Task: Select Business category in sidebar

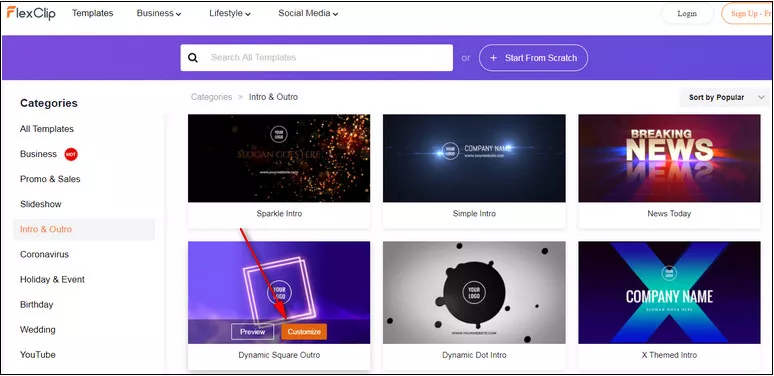Action: point(39,154)
